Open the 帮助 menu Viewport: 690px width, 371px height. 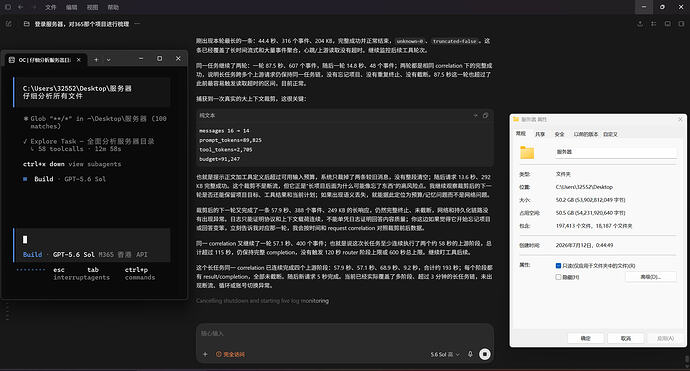(113, 7)
